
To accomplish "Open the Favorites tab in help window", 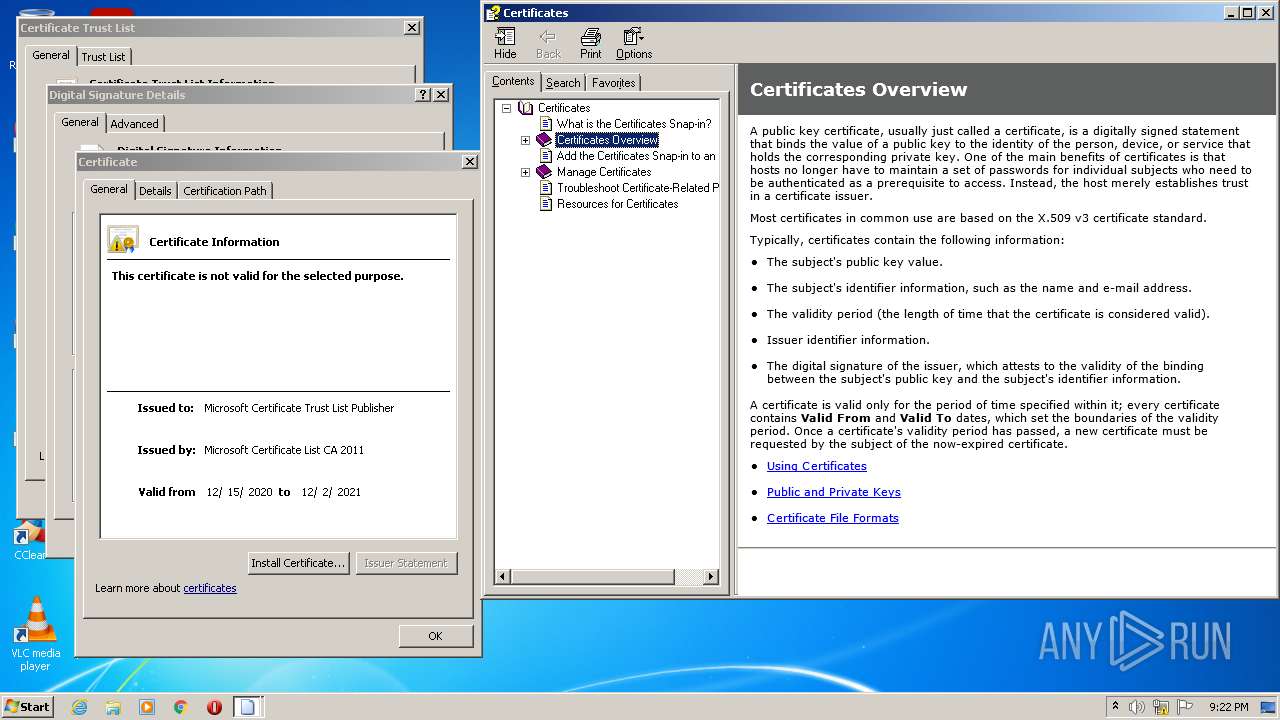I will click(x=613, y=83).
